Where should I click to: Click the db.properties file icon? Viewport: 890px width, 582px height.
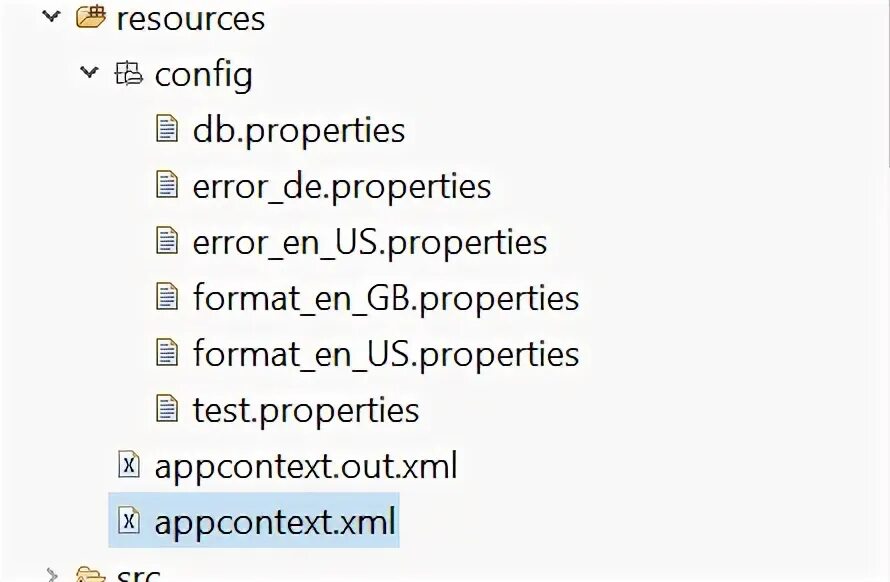[167, 129]
